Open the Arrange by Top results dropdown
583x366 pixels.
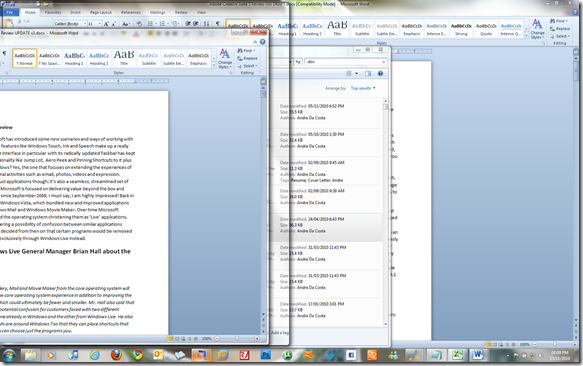363,88
